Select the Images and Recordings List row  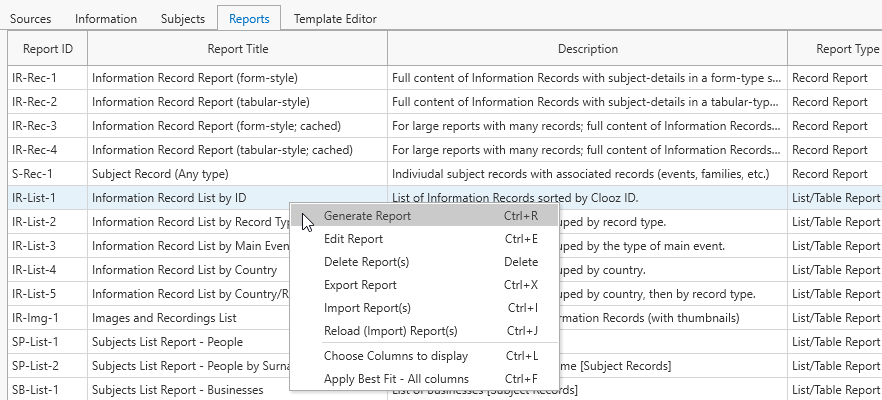[165, 318]
